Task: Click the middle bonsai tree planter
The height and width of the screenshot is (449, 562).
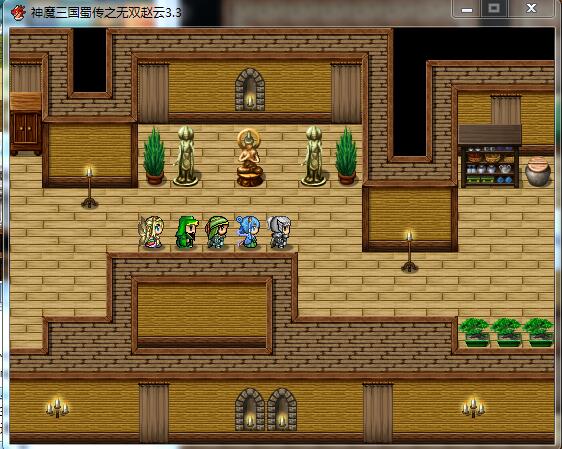Action: click(x=507, y=332)
